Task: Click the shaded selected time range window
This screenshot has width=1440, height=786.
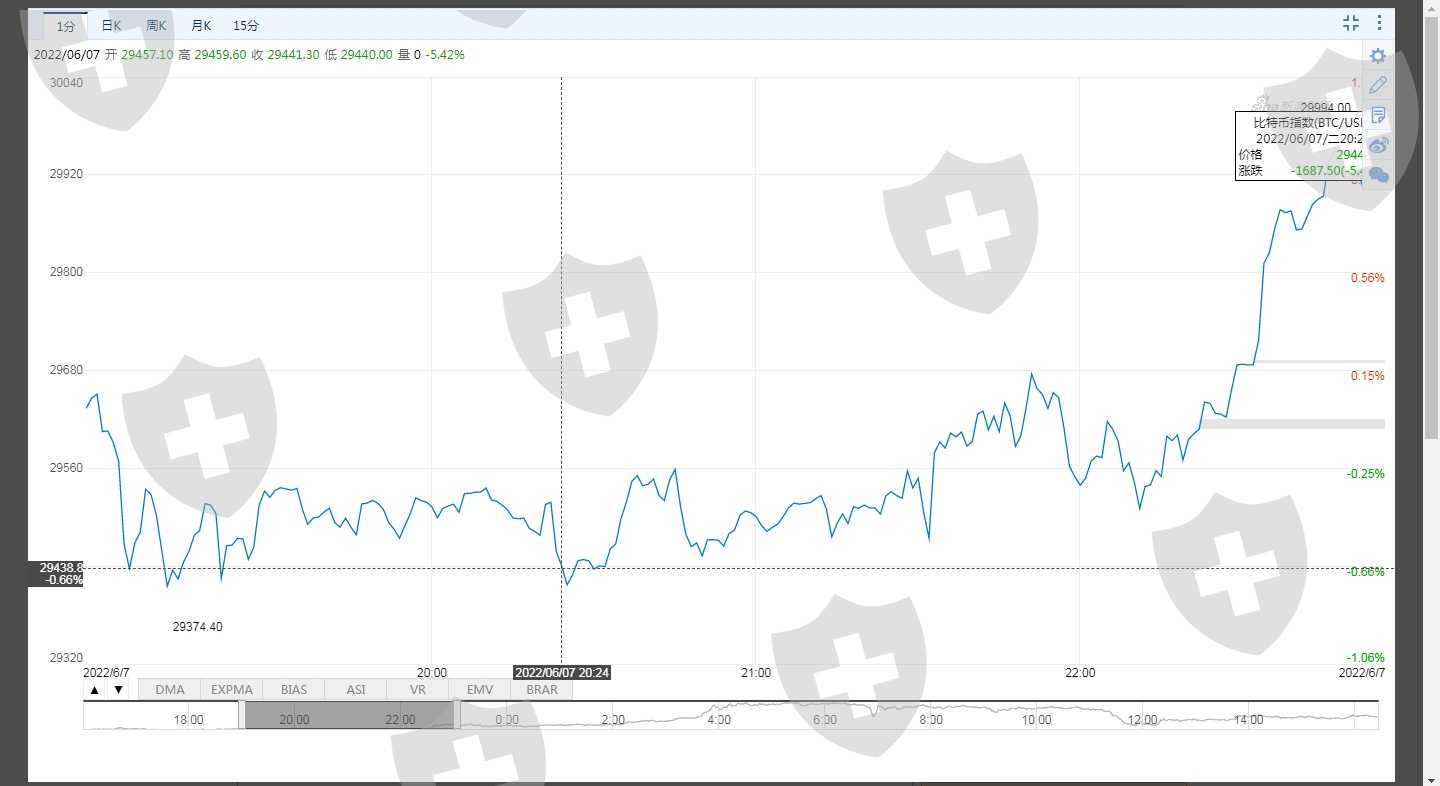Action: click(349, 715)
